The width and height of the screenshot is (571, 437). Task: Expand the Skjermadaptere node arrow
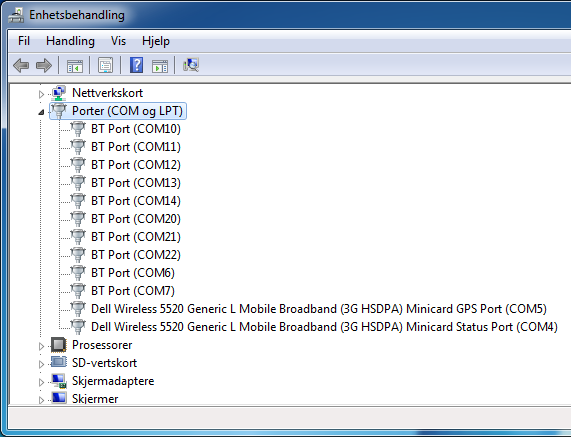[41, 382]
